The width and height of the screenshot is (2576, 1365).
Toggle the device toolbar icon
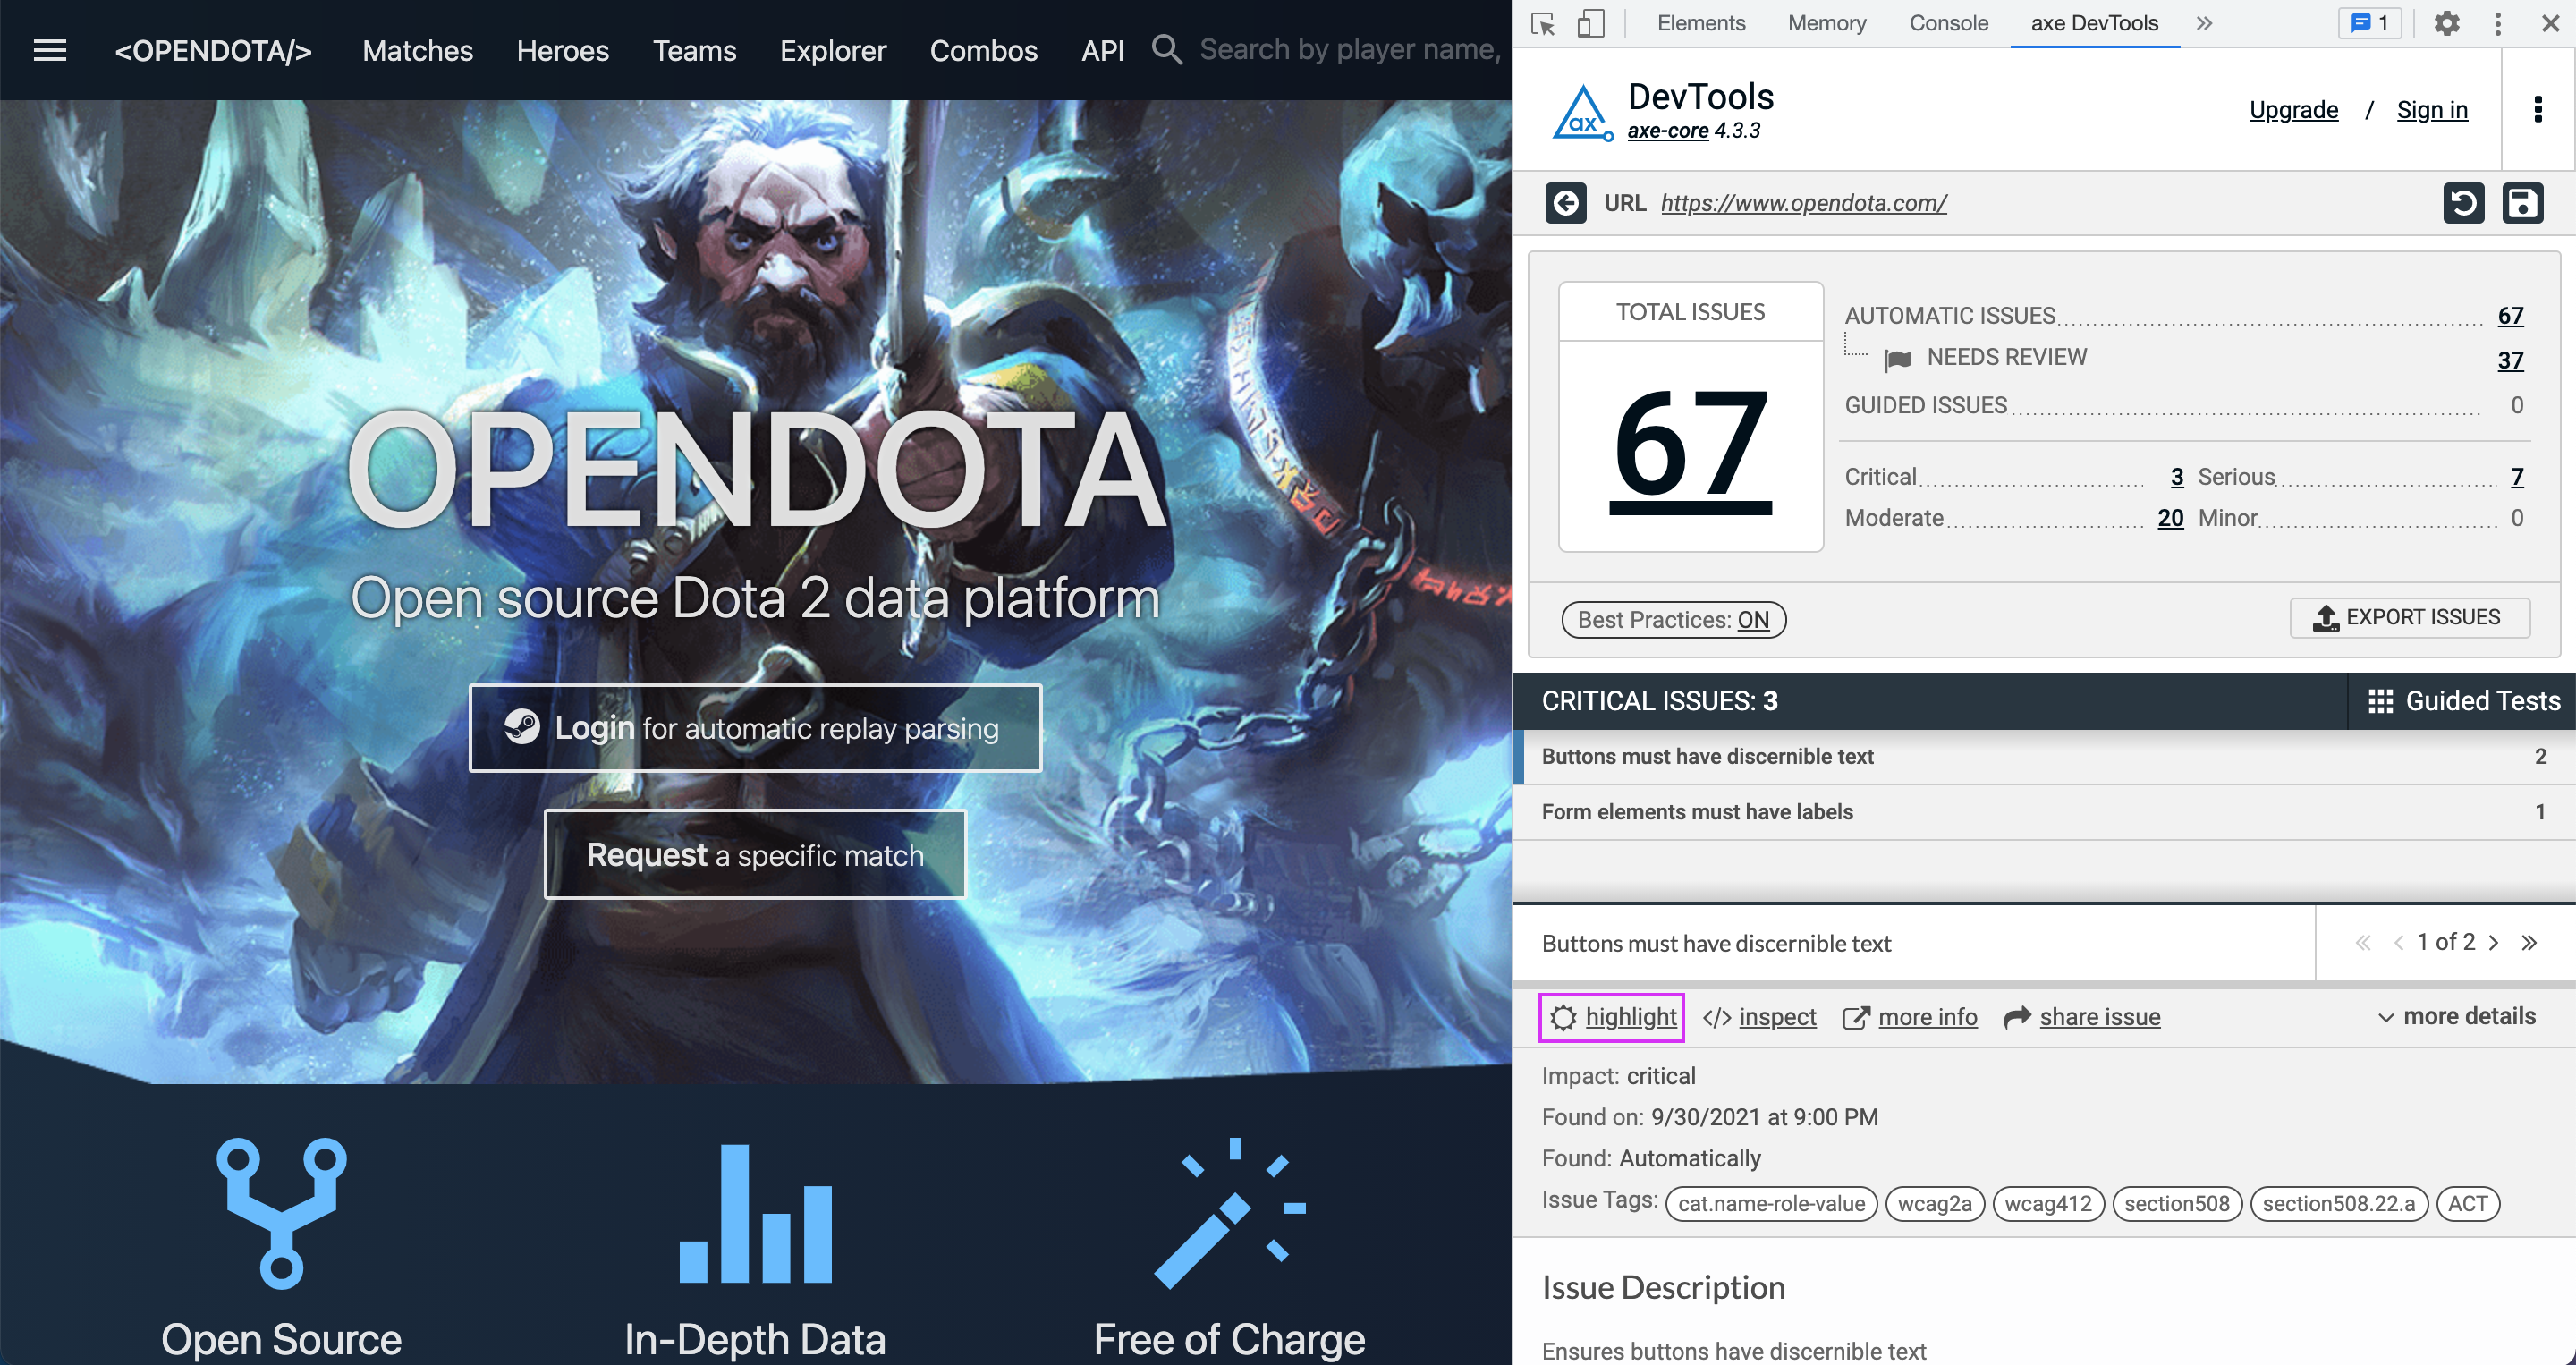click(x=1590, y=23)
